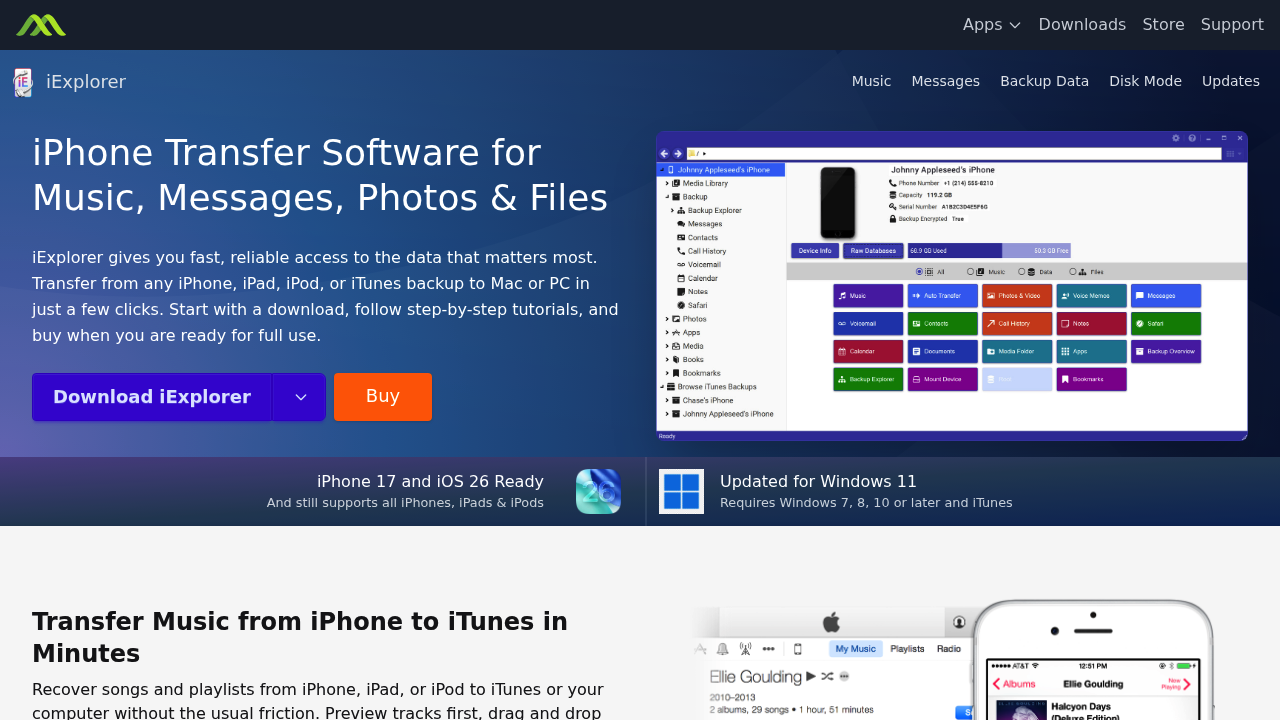
Task: Go to the Store page
Action: [x=1163, y=25]
